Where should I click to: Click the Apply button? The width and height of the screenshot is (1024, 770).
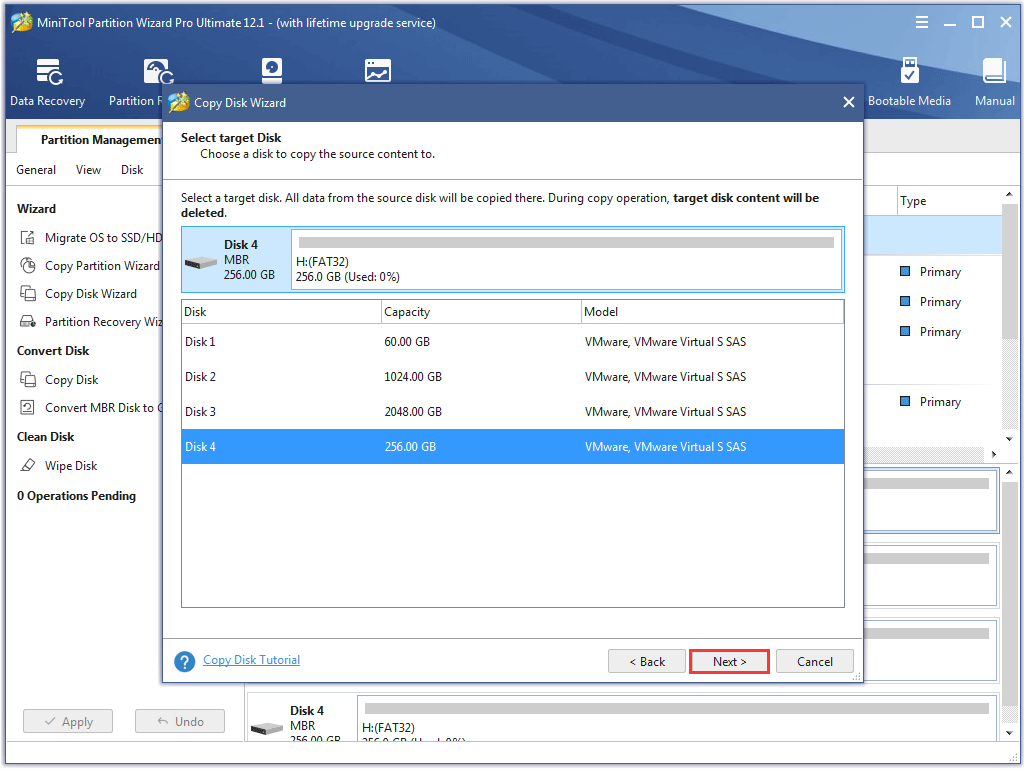point(68,722)
